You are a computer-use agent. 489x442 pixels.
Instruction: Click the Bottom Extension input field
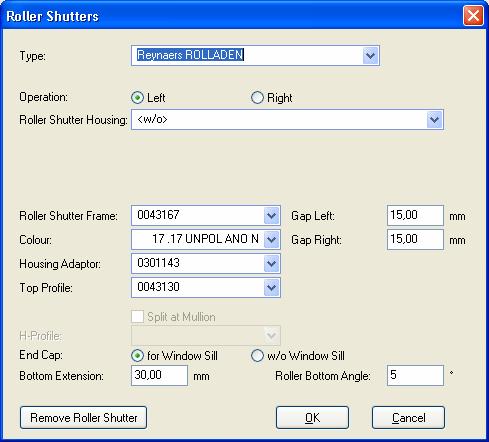159,376
